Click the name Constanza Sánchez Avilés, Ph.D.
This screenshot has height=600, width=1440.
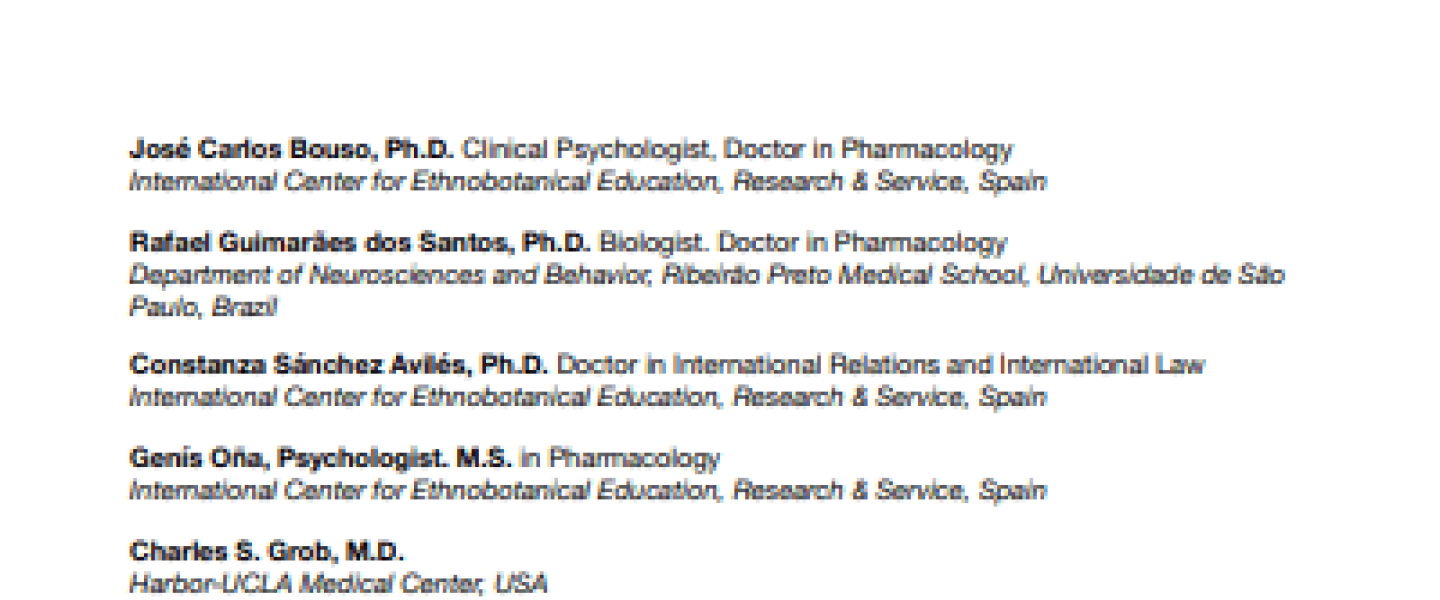338,365
